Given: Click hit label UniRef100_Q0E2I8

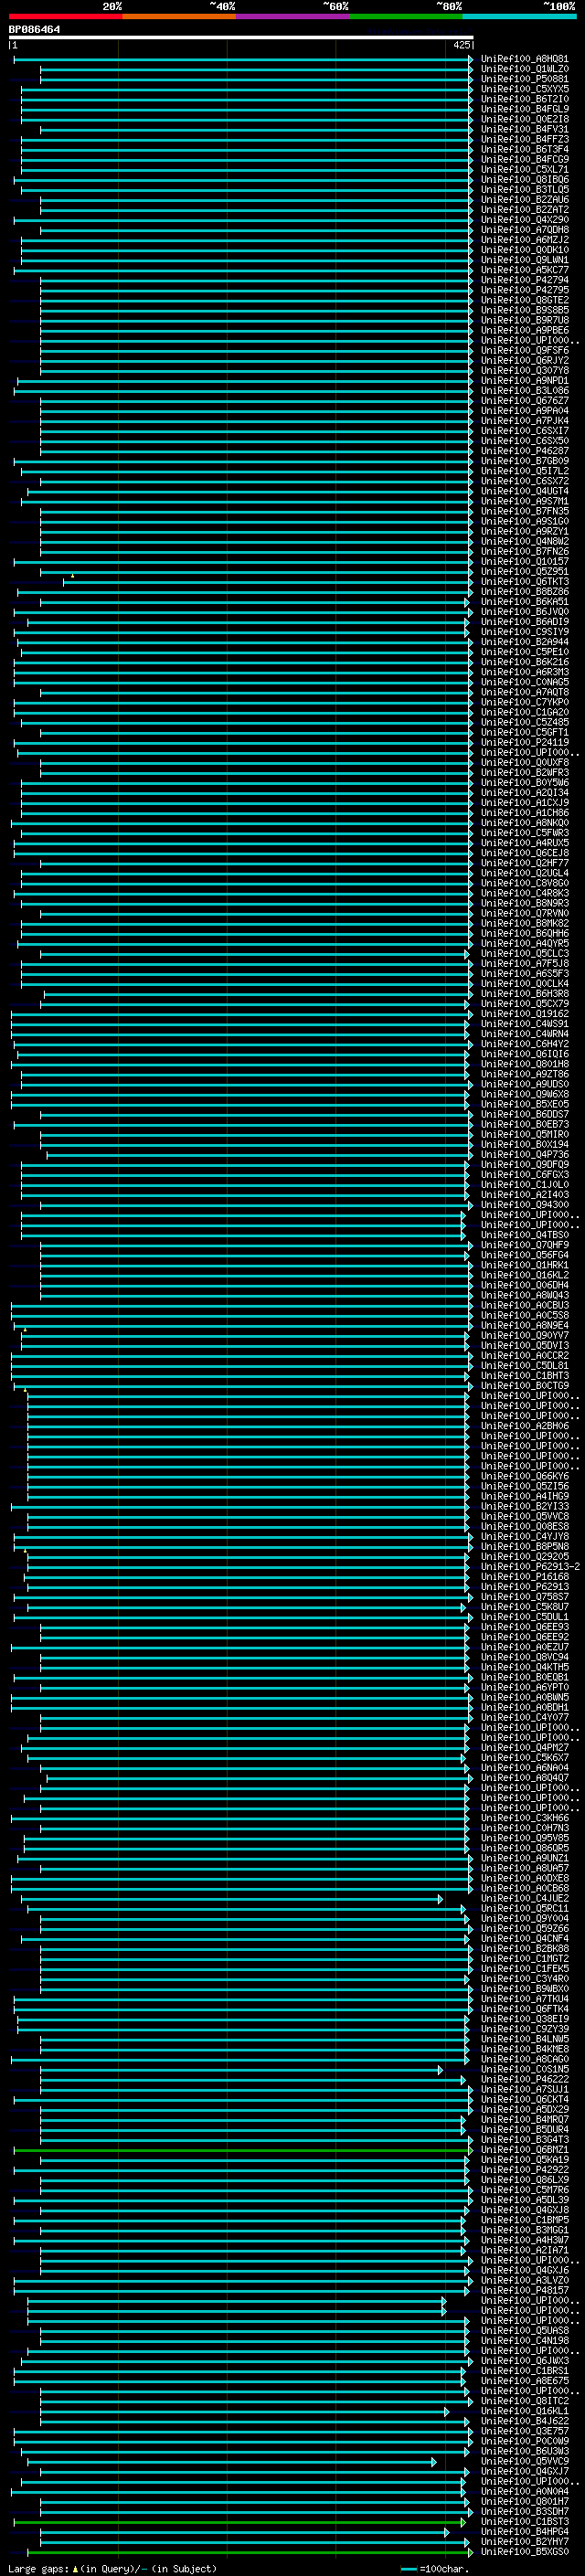Looking at the screenshot, I should 524,119.
